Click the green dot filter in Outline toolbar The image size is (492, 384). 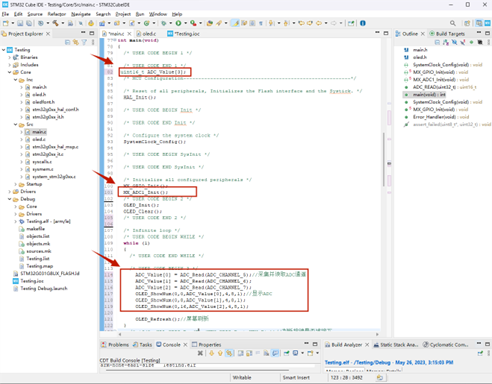(471, 42)
